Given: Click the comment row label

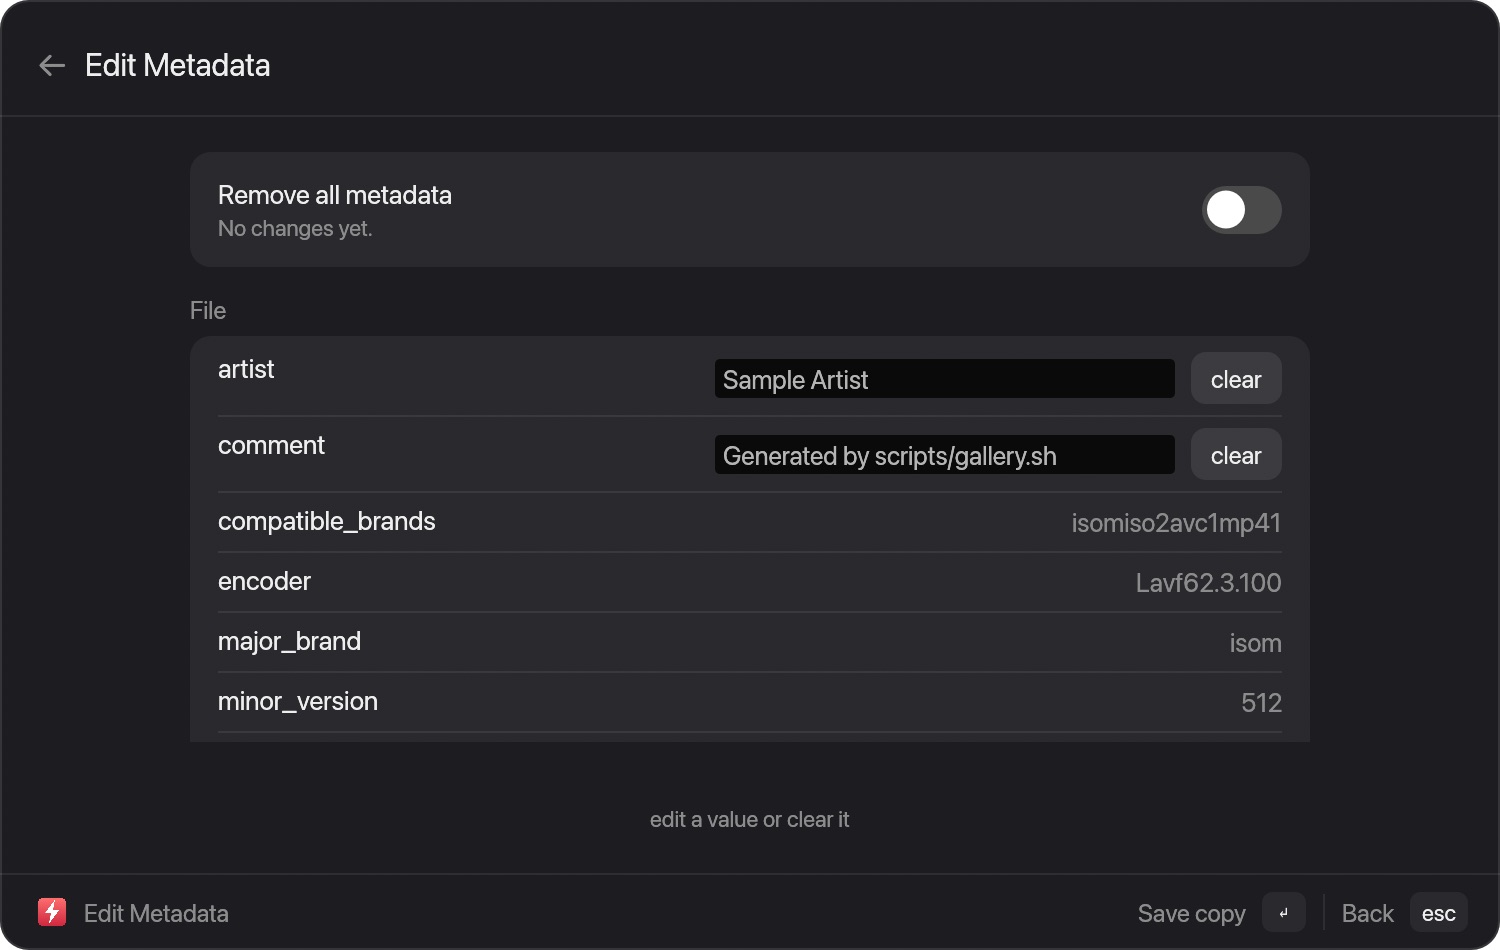Looking at the screenshot, I should coord(271,446).
